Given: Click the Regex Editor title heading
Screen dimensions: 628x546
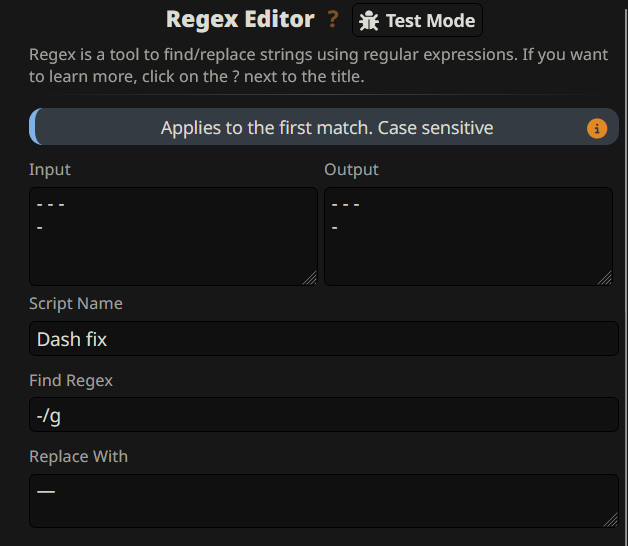Looking at the screenshot, I should coord(239,19).
